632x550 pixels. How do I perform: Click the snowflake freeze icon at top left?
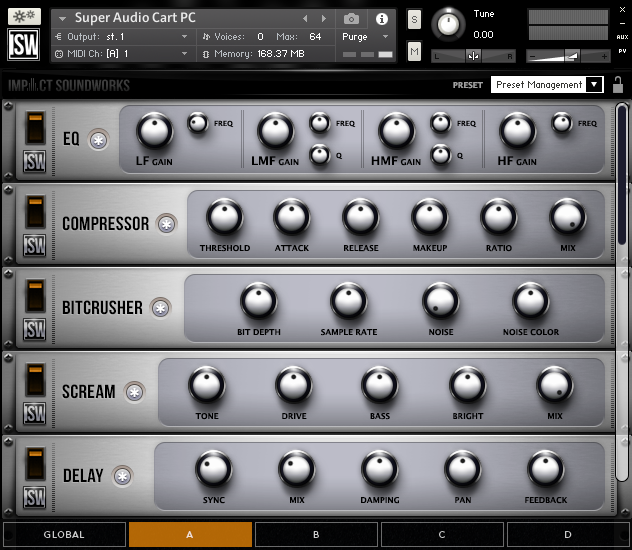(x=24, y=17)
